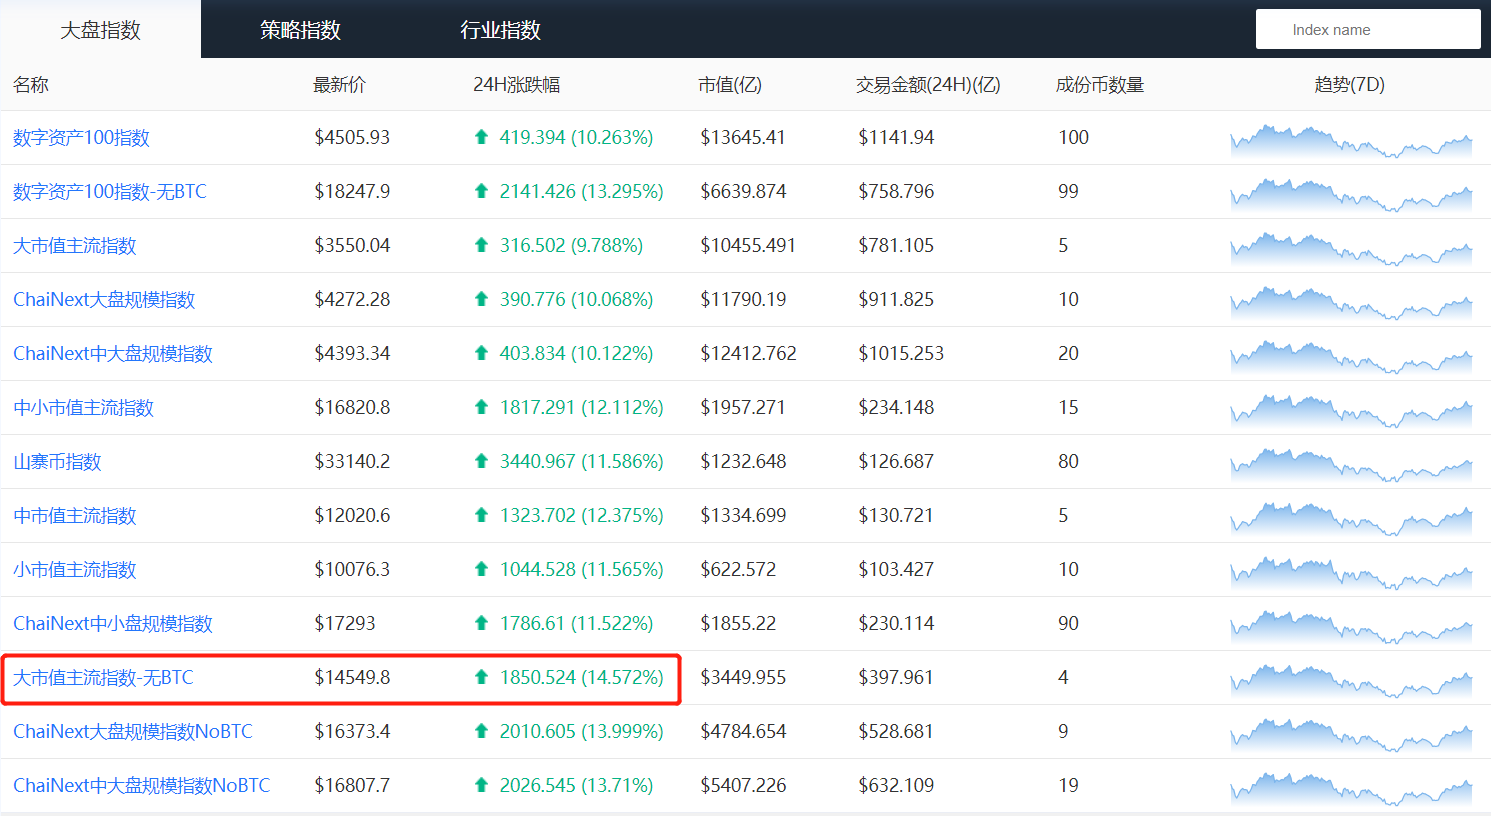Viewport: 1491px width, 816px height.
Task: Click the up arrow beside 3440.967 (11.586%)
Action: coord(481,461)
